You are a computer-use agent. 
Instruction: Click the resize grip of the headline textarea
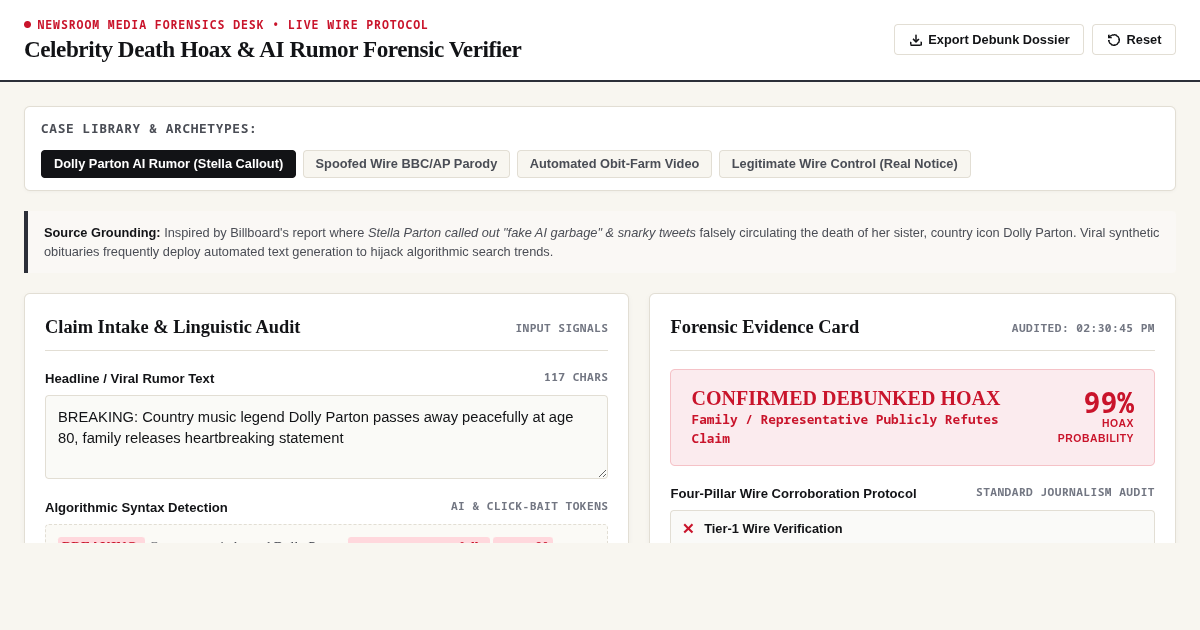tap(602, 473)
